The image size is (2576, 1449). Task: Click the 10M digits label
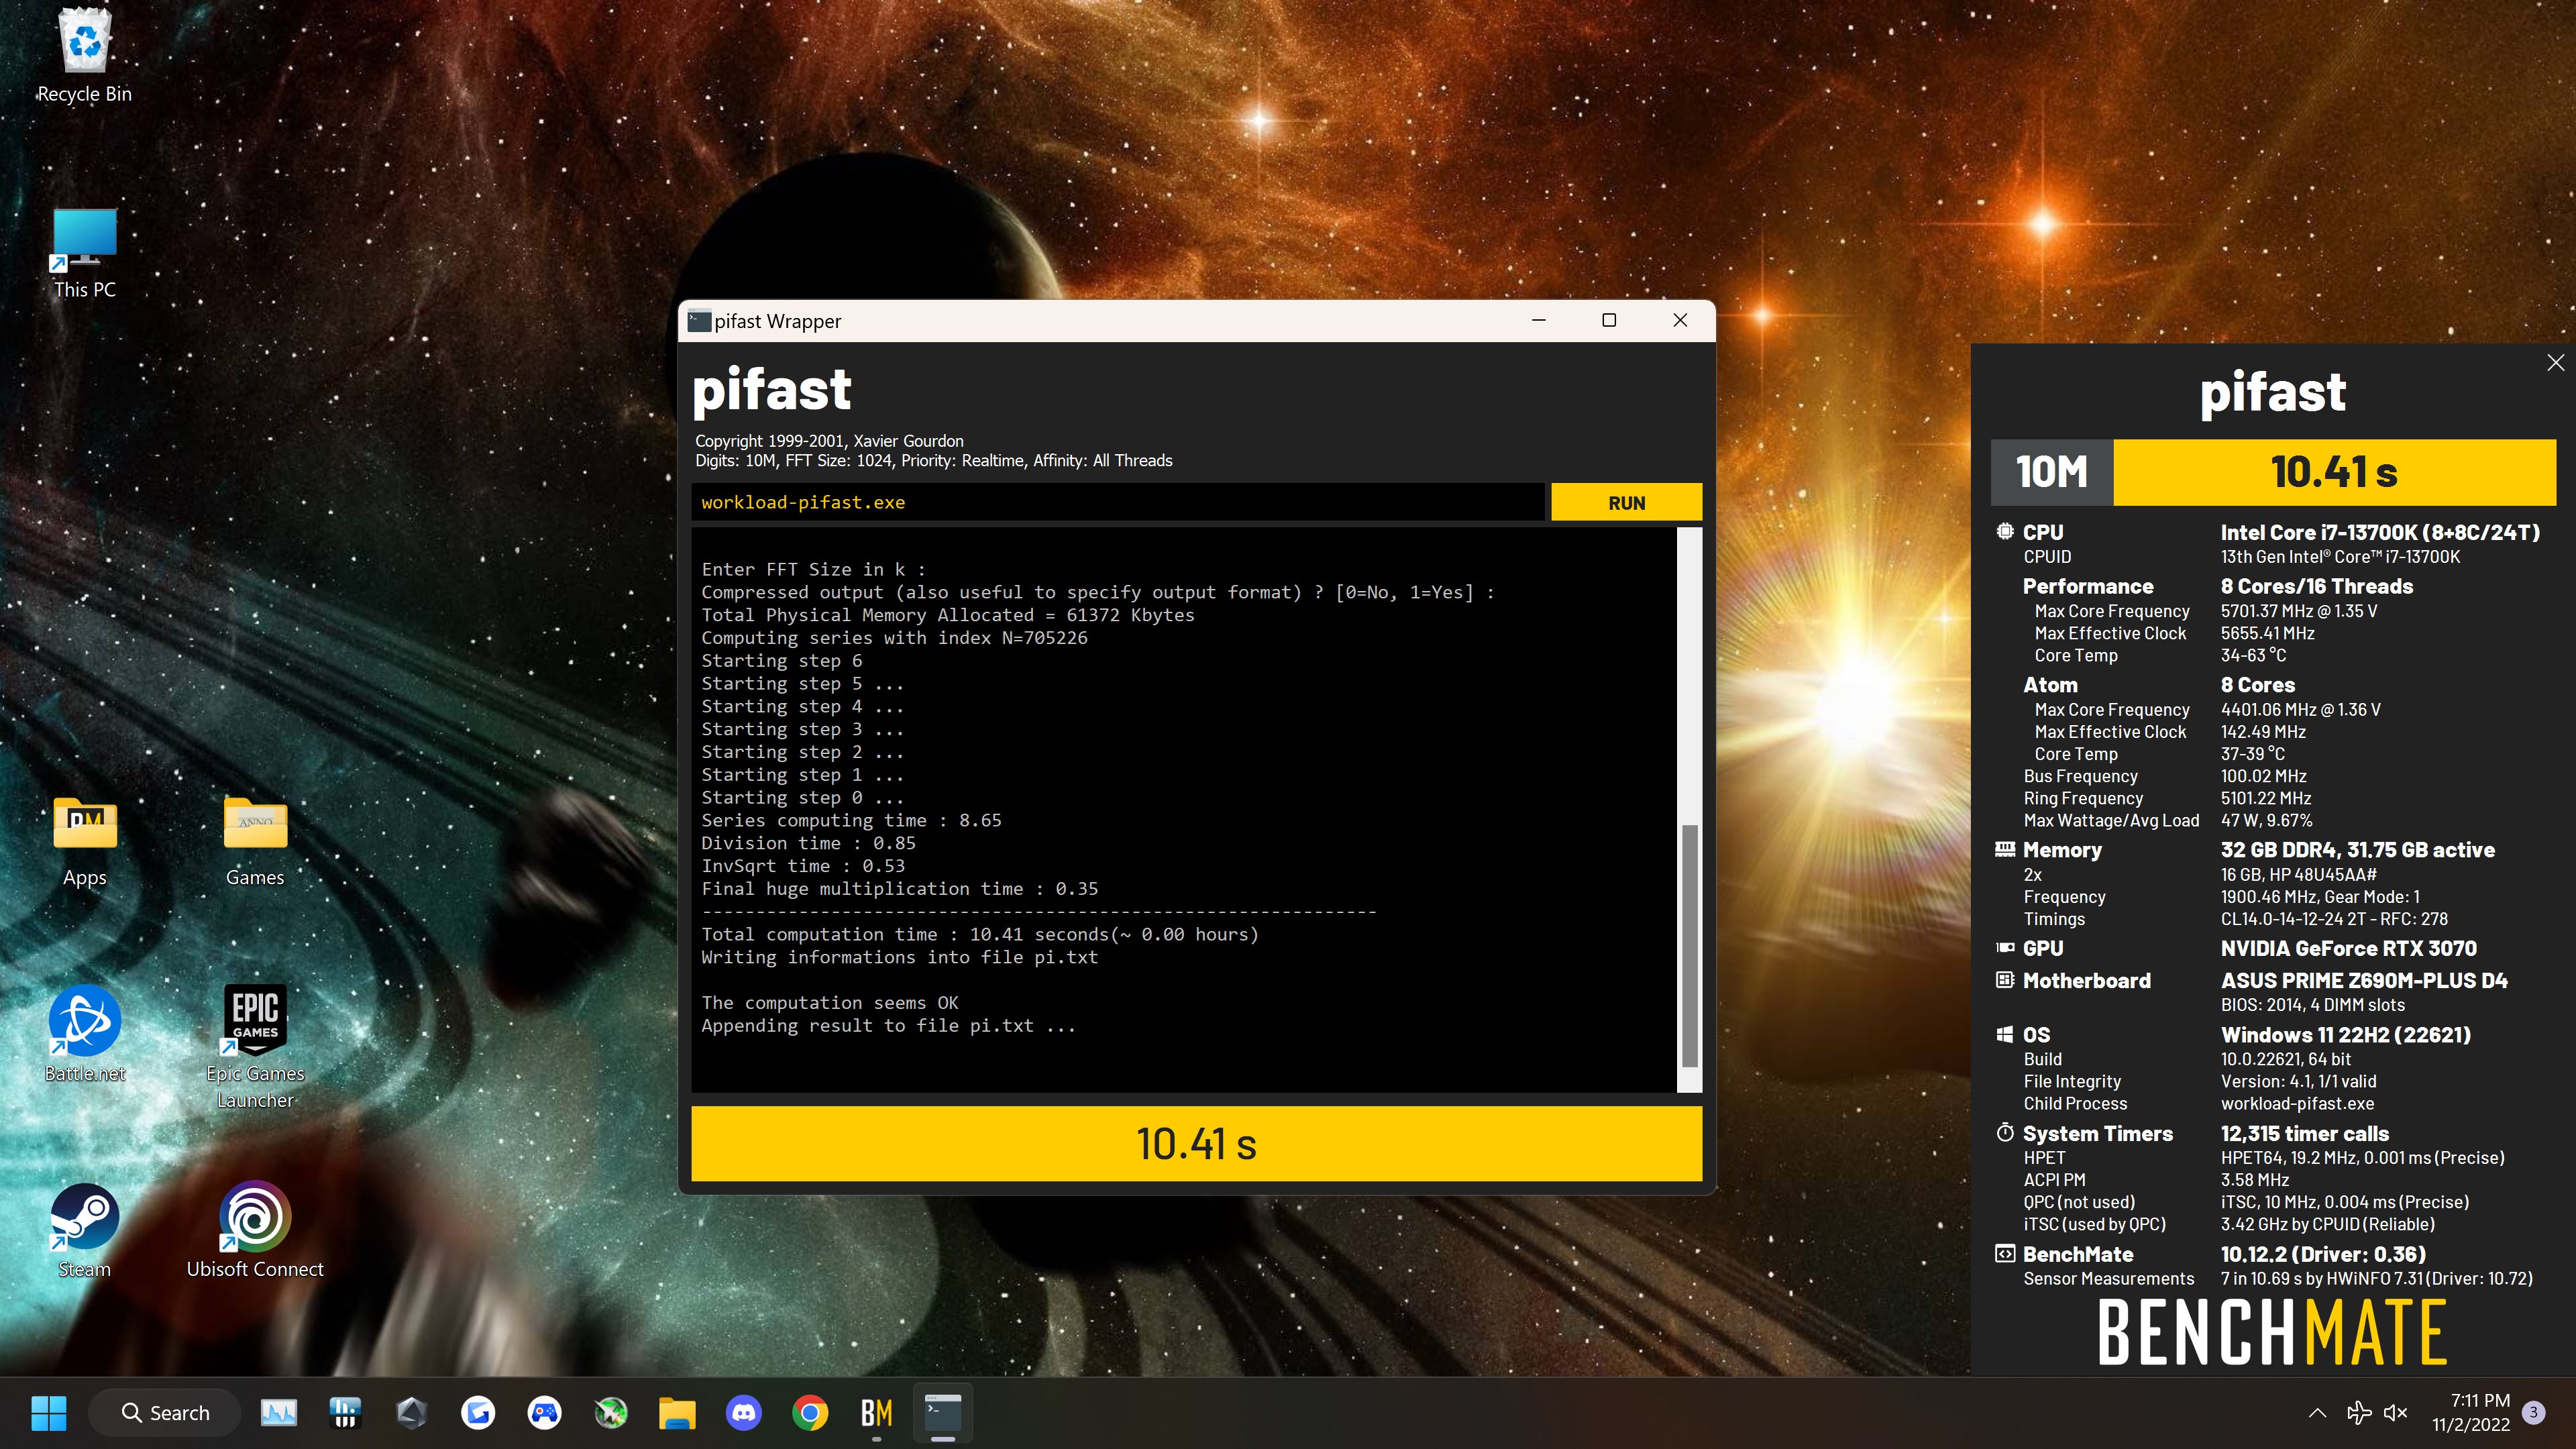[x=2051, y=472]
